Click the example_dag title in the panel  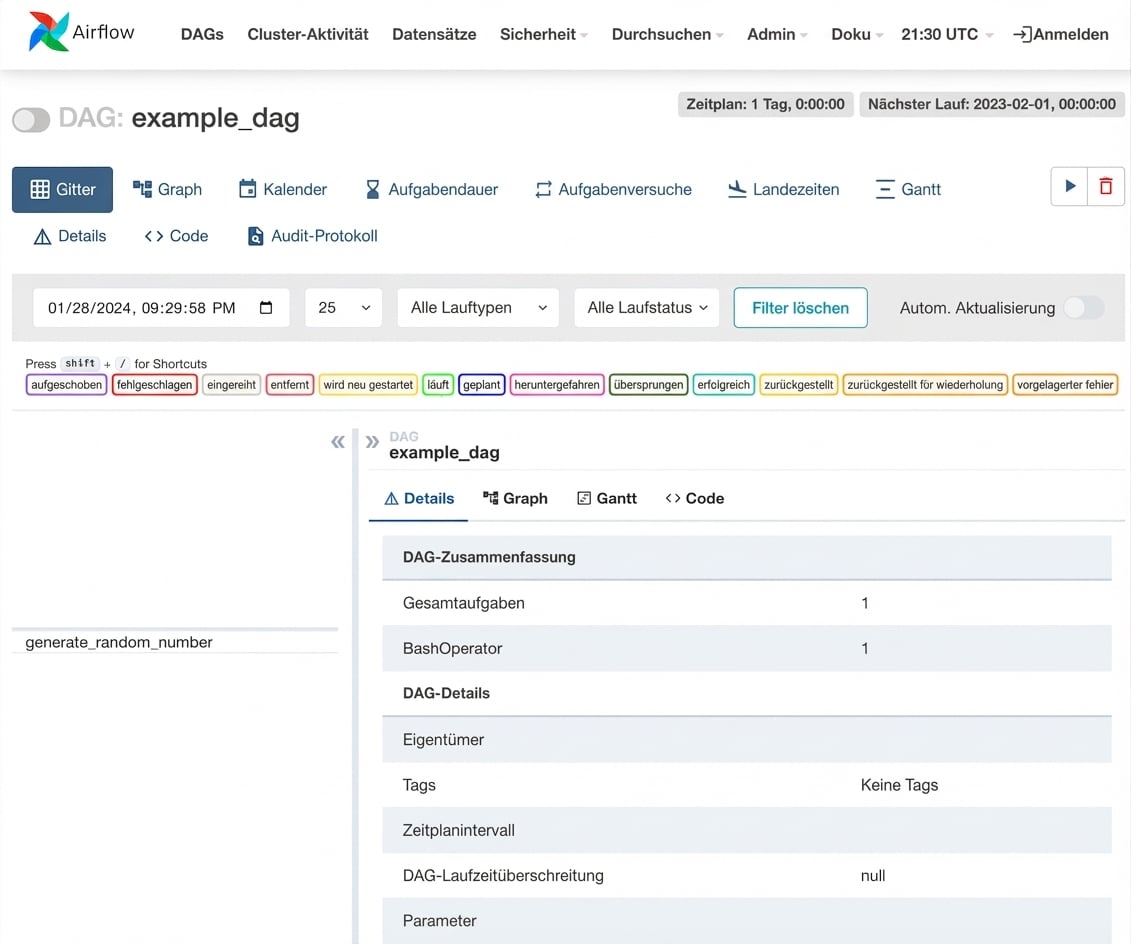pyautogui.click(x=444, y=452)
